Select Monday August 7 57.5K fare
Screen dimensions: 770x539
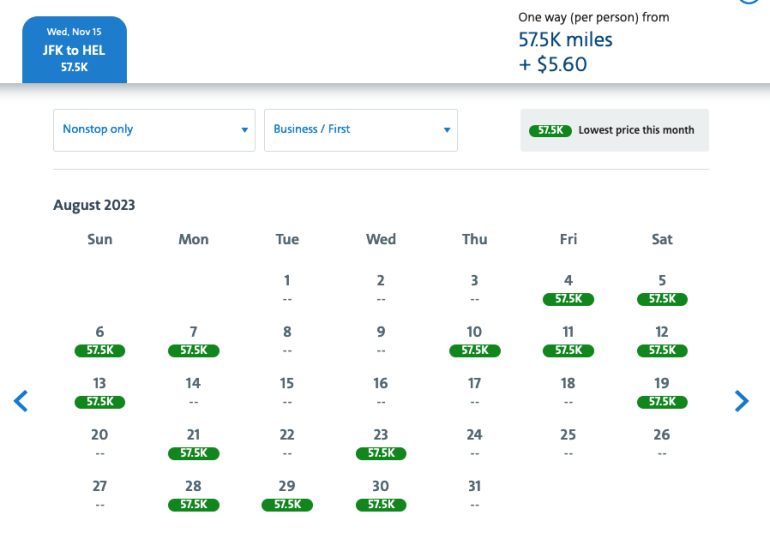(x=193, y=341)
